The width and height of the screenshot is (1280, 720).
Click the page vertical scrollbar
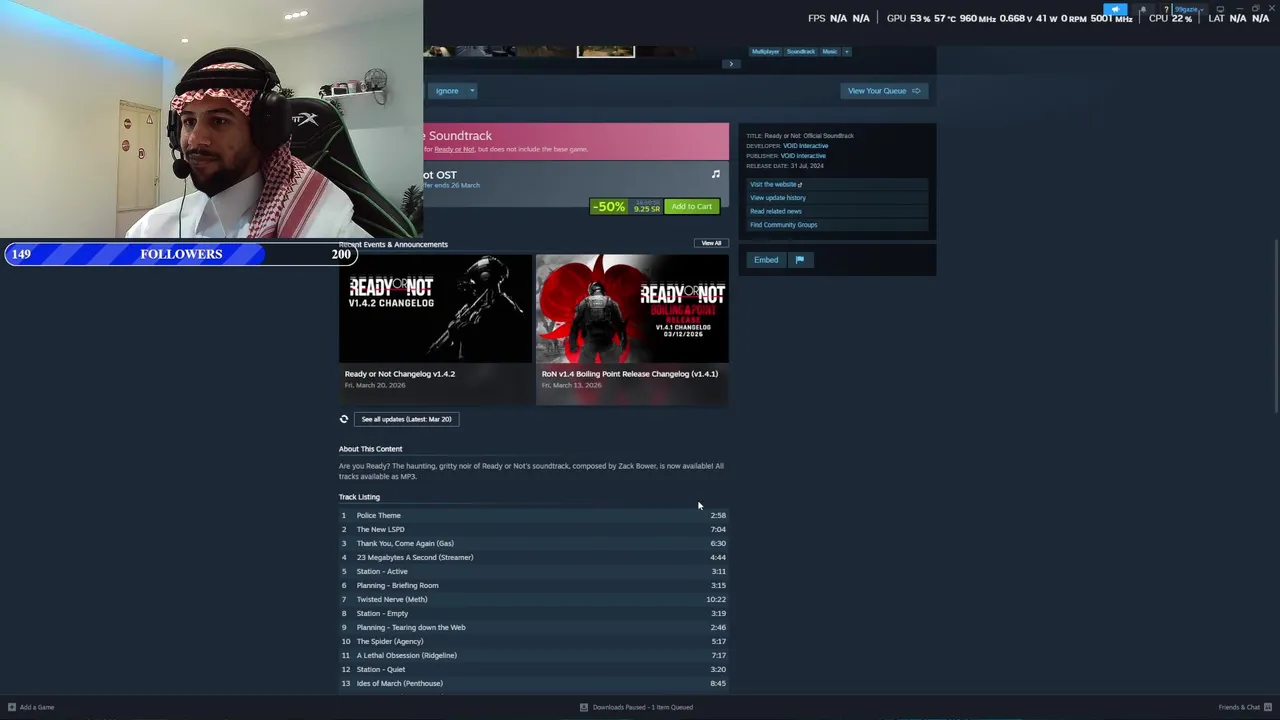(x=1275, y=325)
